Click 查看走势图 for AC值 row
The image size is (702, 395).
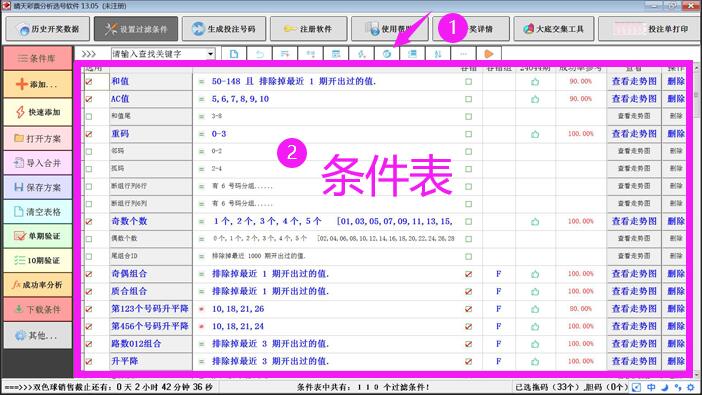(634, 99)
